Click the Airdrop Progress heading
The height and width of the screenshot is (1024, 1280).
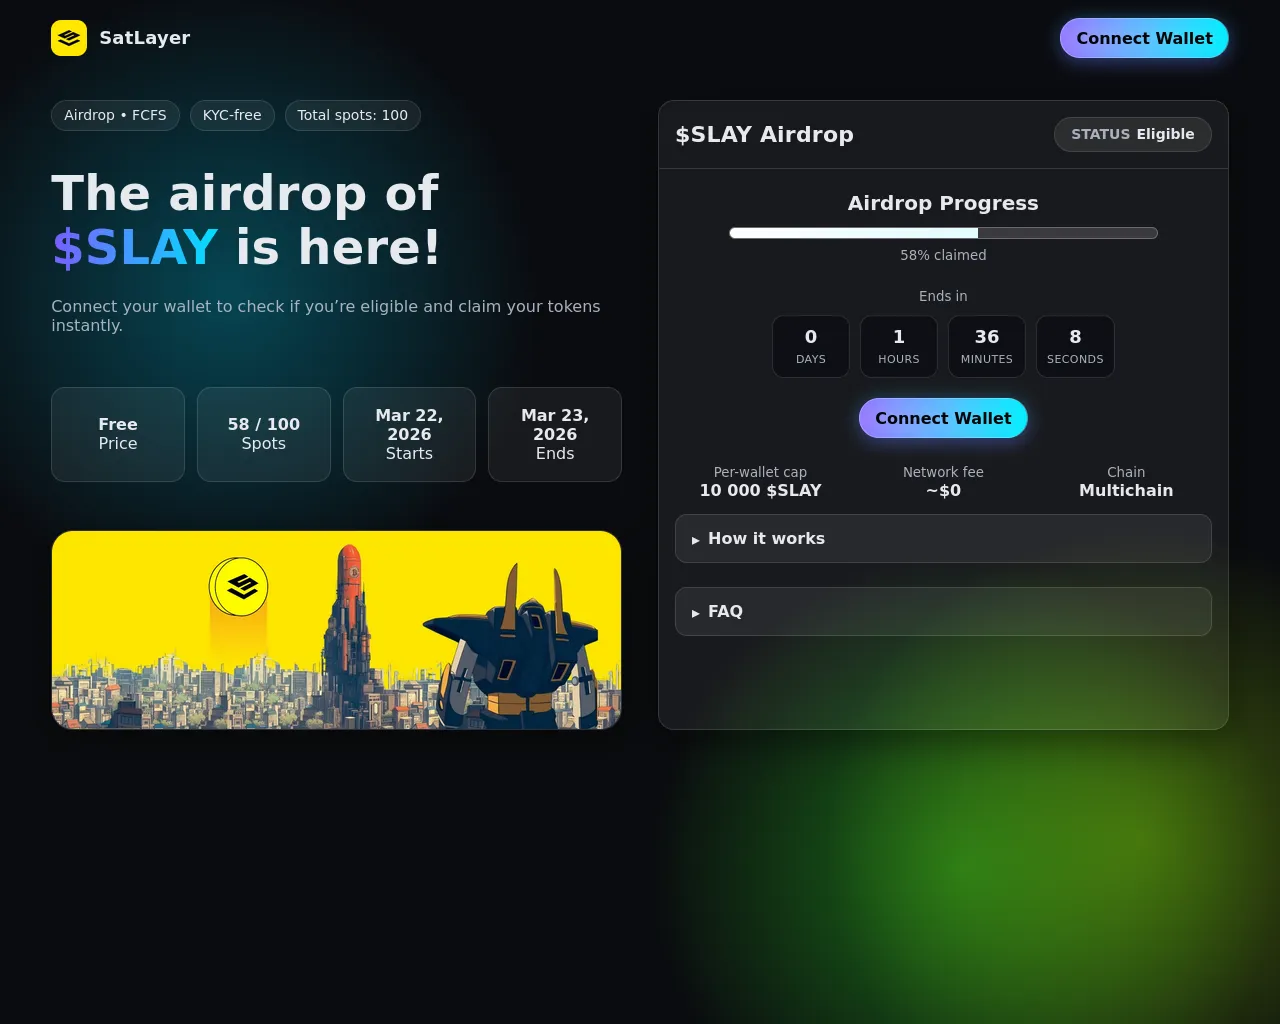tap(943, 203)
